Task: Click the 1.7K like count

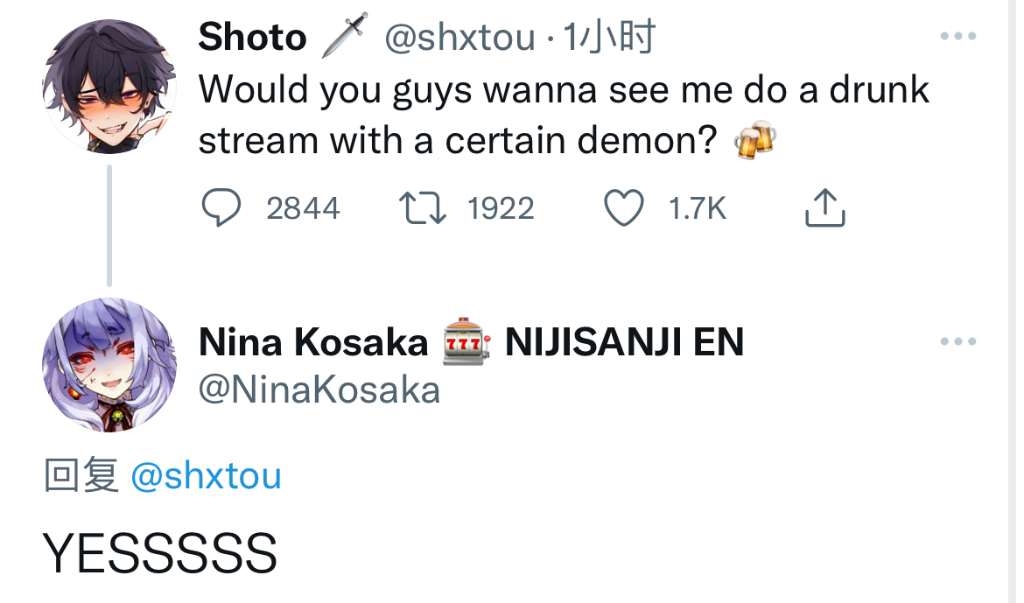Action: pyautogui.click(x=697, y=209)
